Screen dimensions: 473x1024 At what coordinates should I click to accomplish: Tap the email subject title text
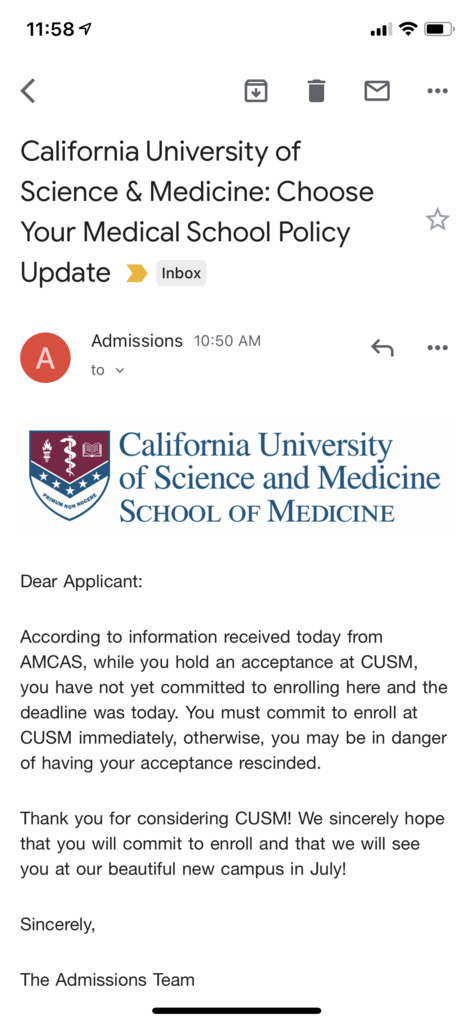(197, 212)
